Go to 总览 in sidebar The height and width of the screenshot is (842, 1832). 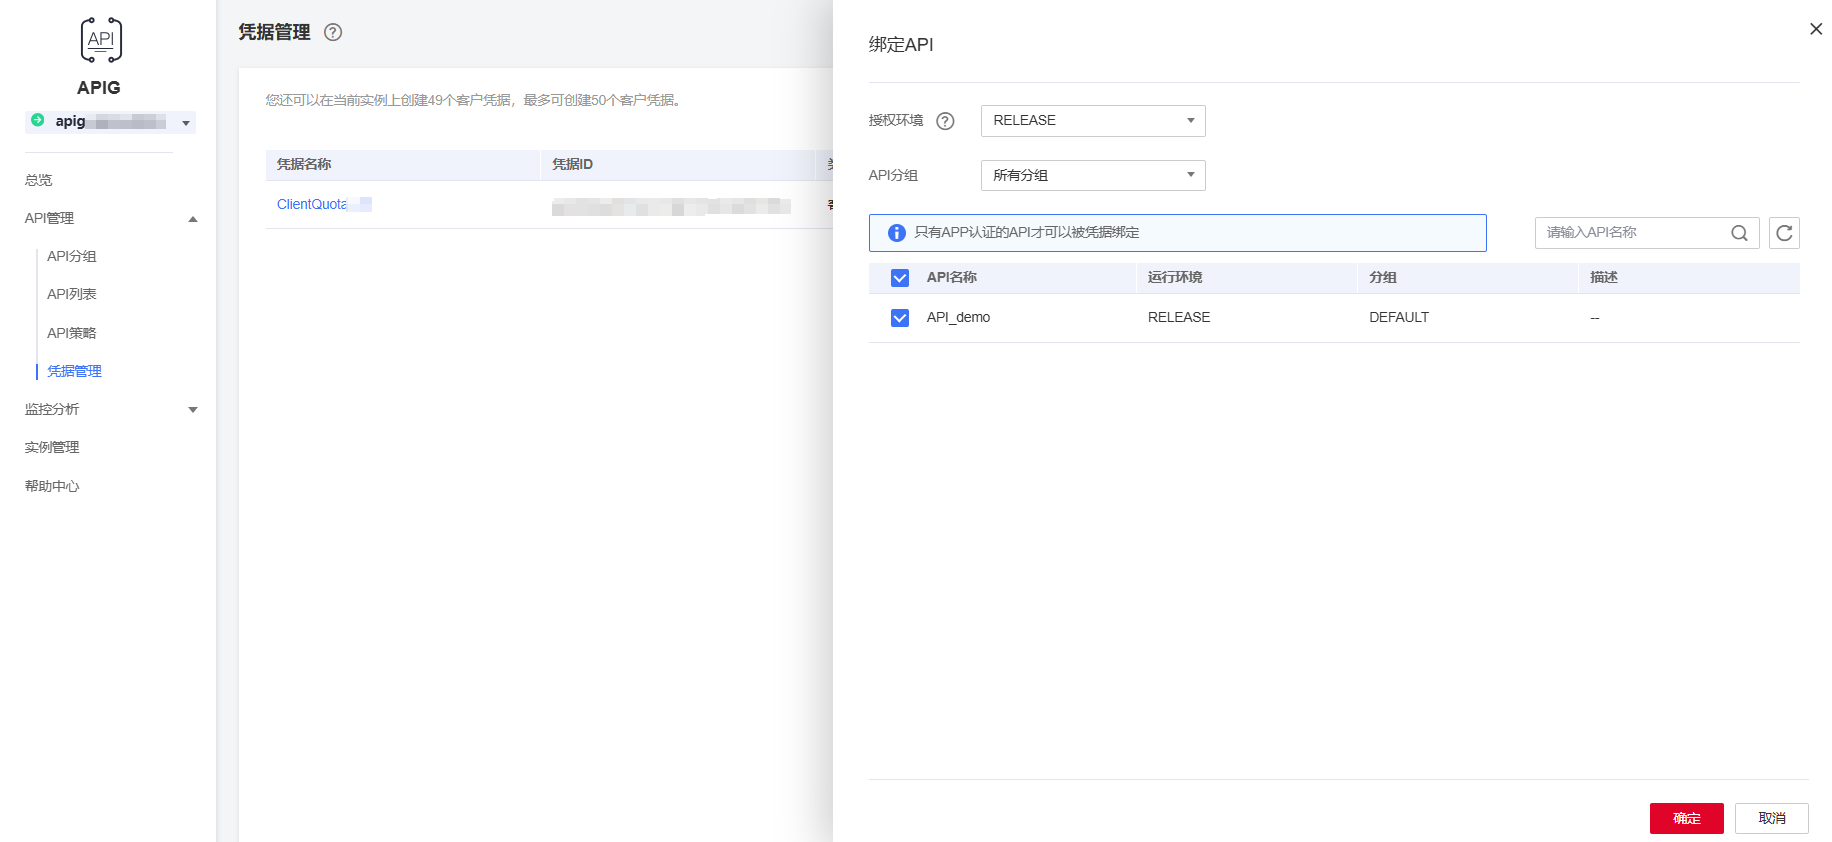pos(39,180)
